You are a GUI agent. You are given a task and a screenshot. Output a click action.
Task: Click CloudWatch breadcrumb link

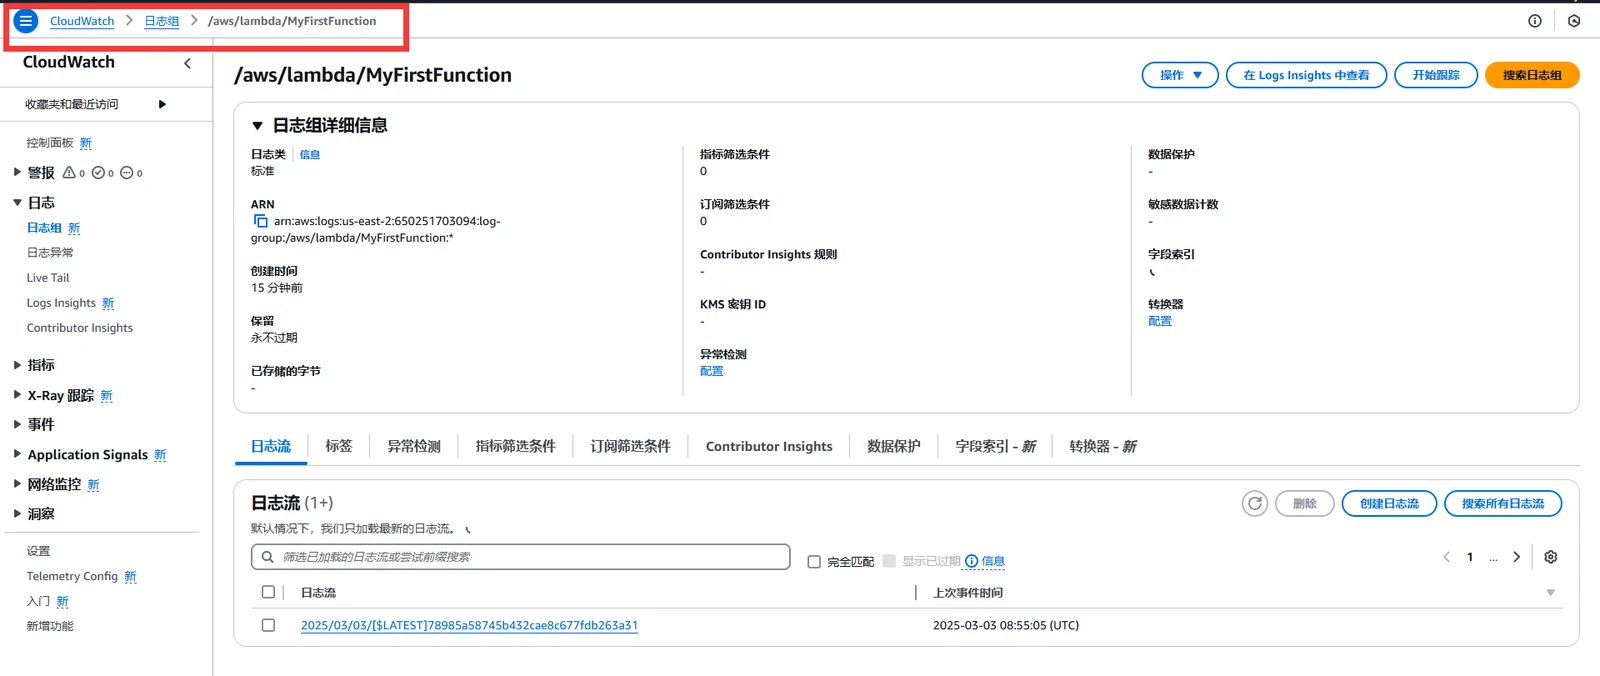(x=82, y=21)
